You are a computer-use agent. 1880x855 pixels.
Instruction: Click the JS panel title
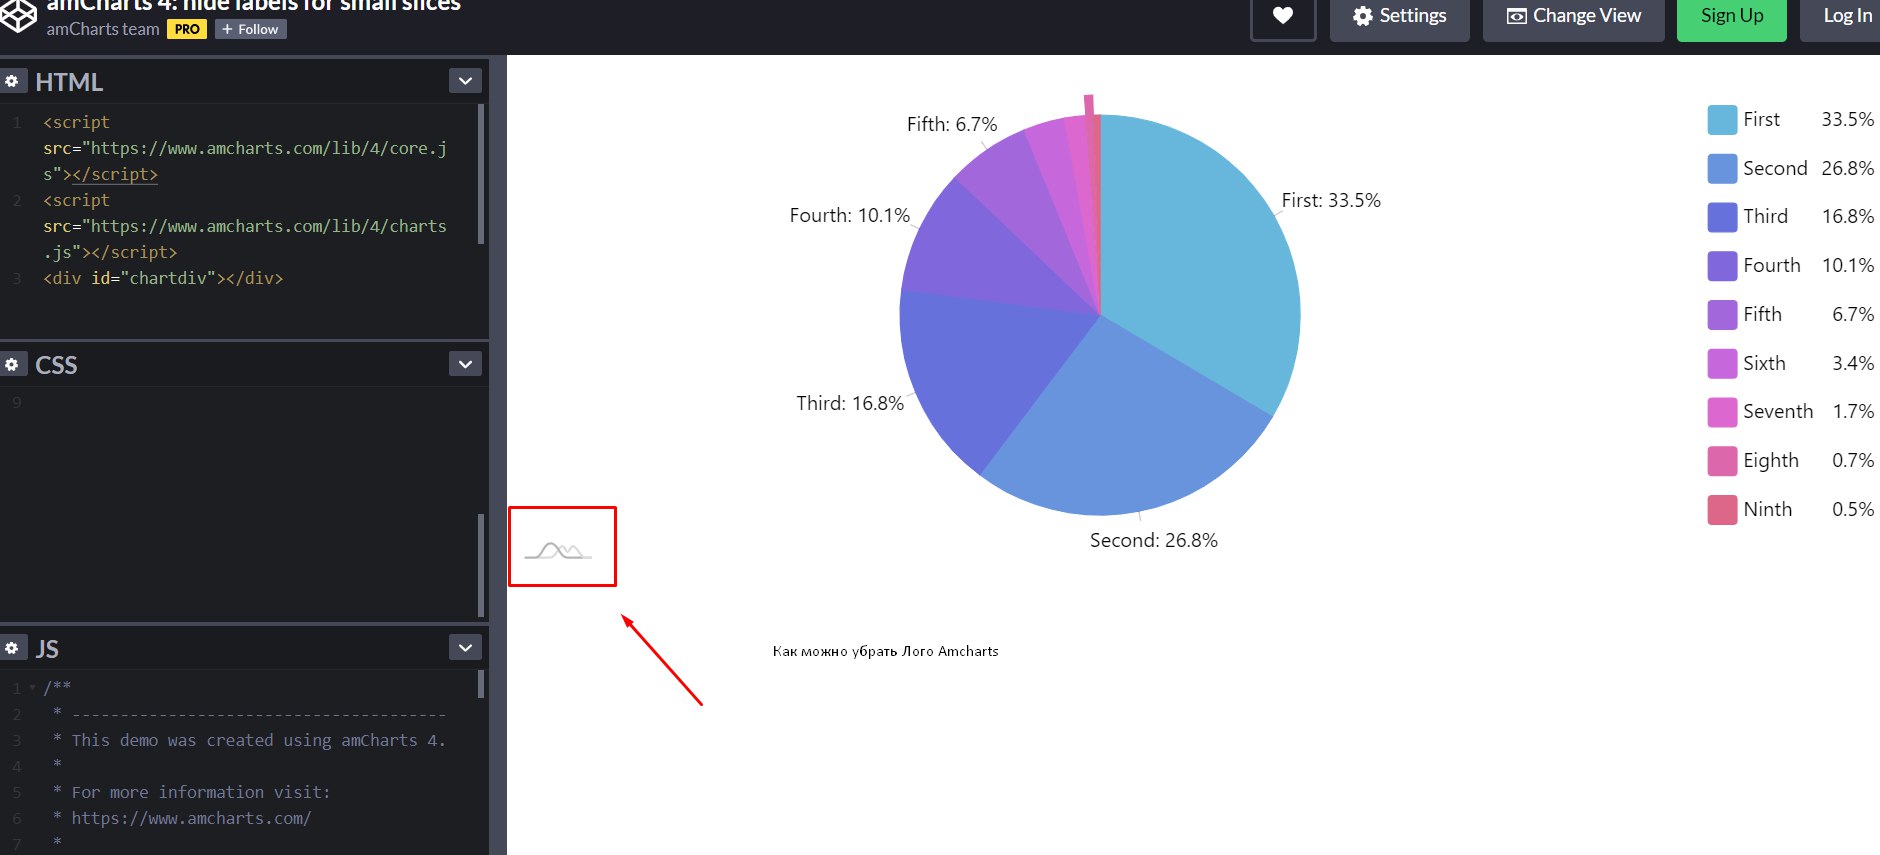coord(47,649)
